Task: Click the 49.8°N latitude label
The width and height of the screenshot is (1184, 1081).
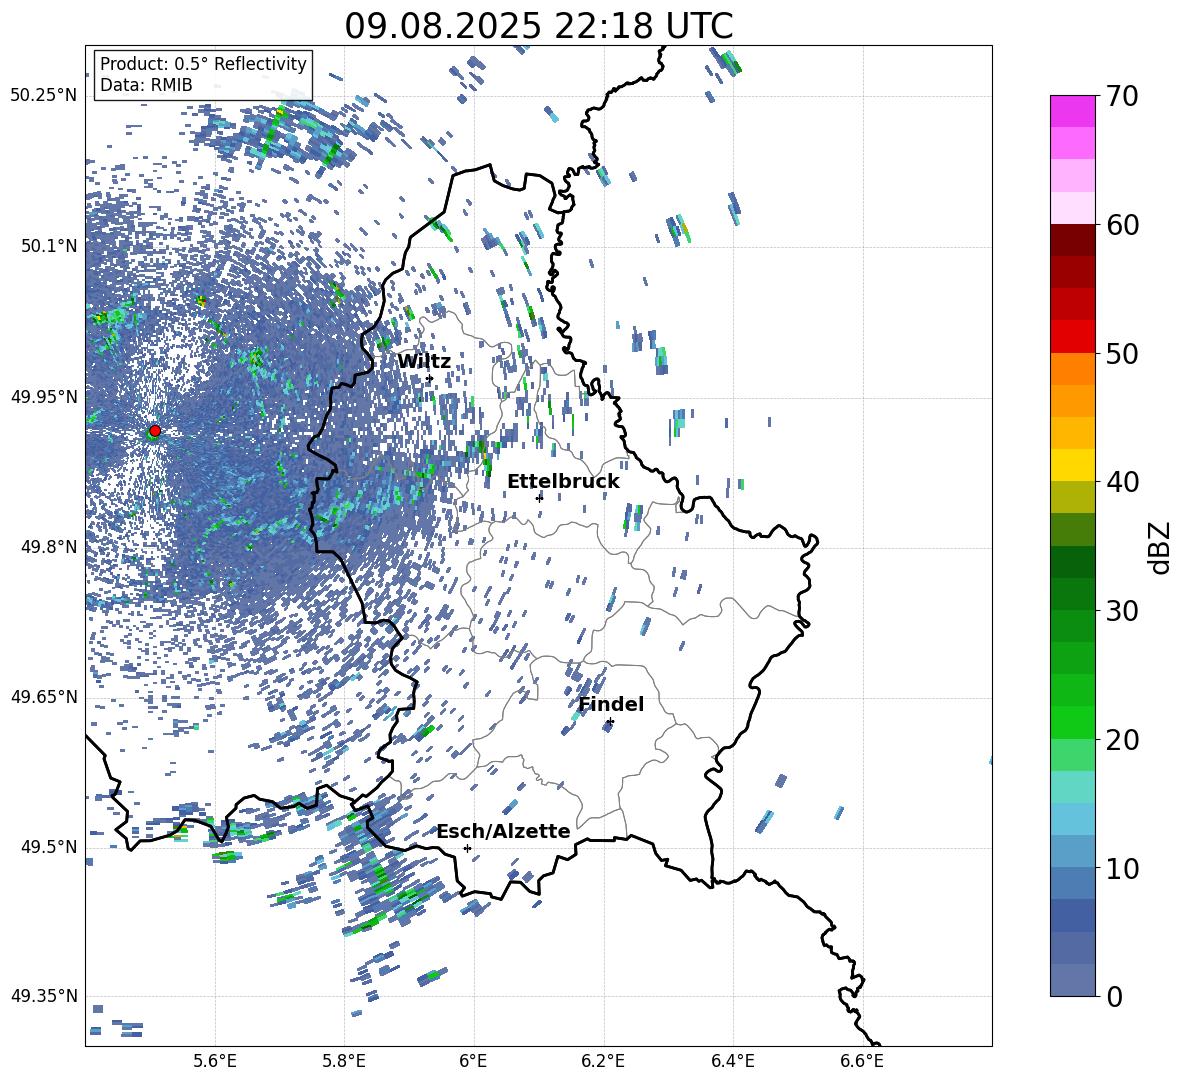Action: pos(49,547)
